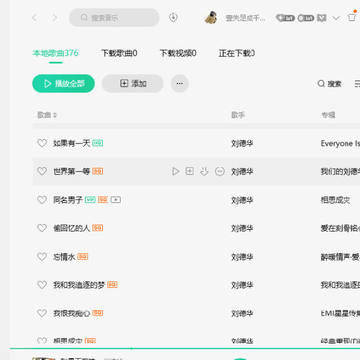Seek on the green playback progress bar

pos(185,348)
